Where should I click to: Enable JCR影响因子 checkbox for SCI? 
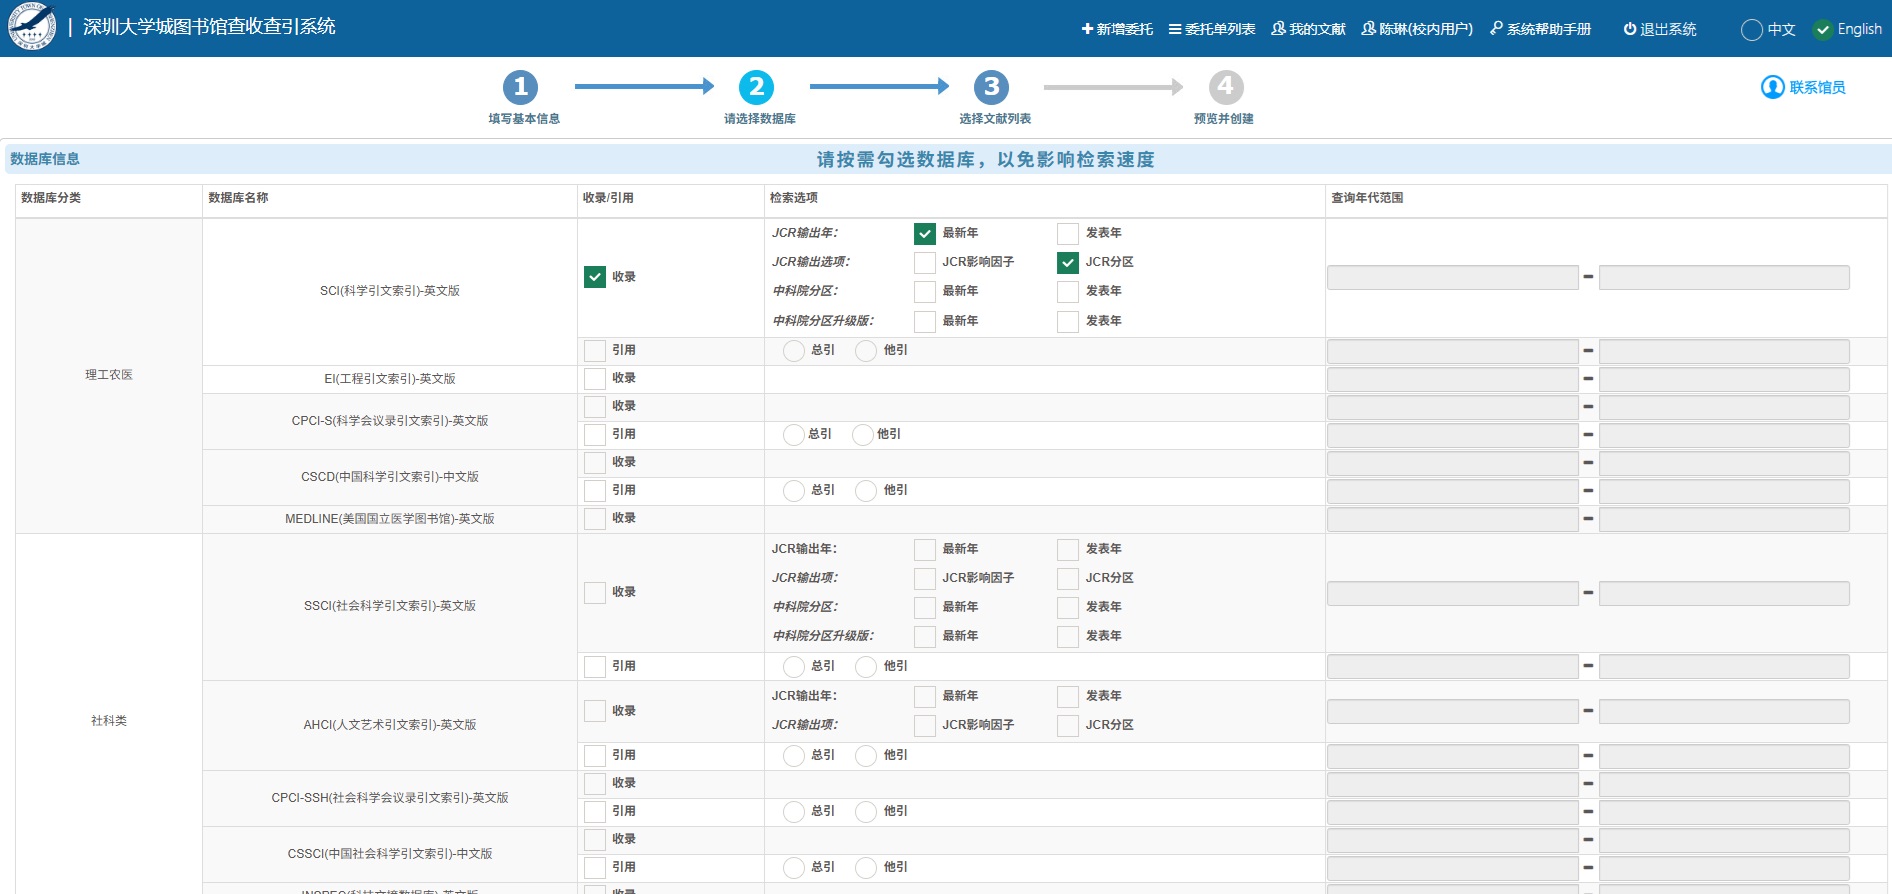tap(925, 262)
